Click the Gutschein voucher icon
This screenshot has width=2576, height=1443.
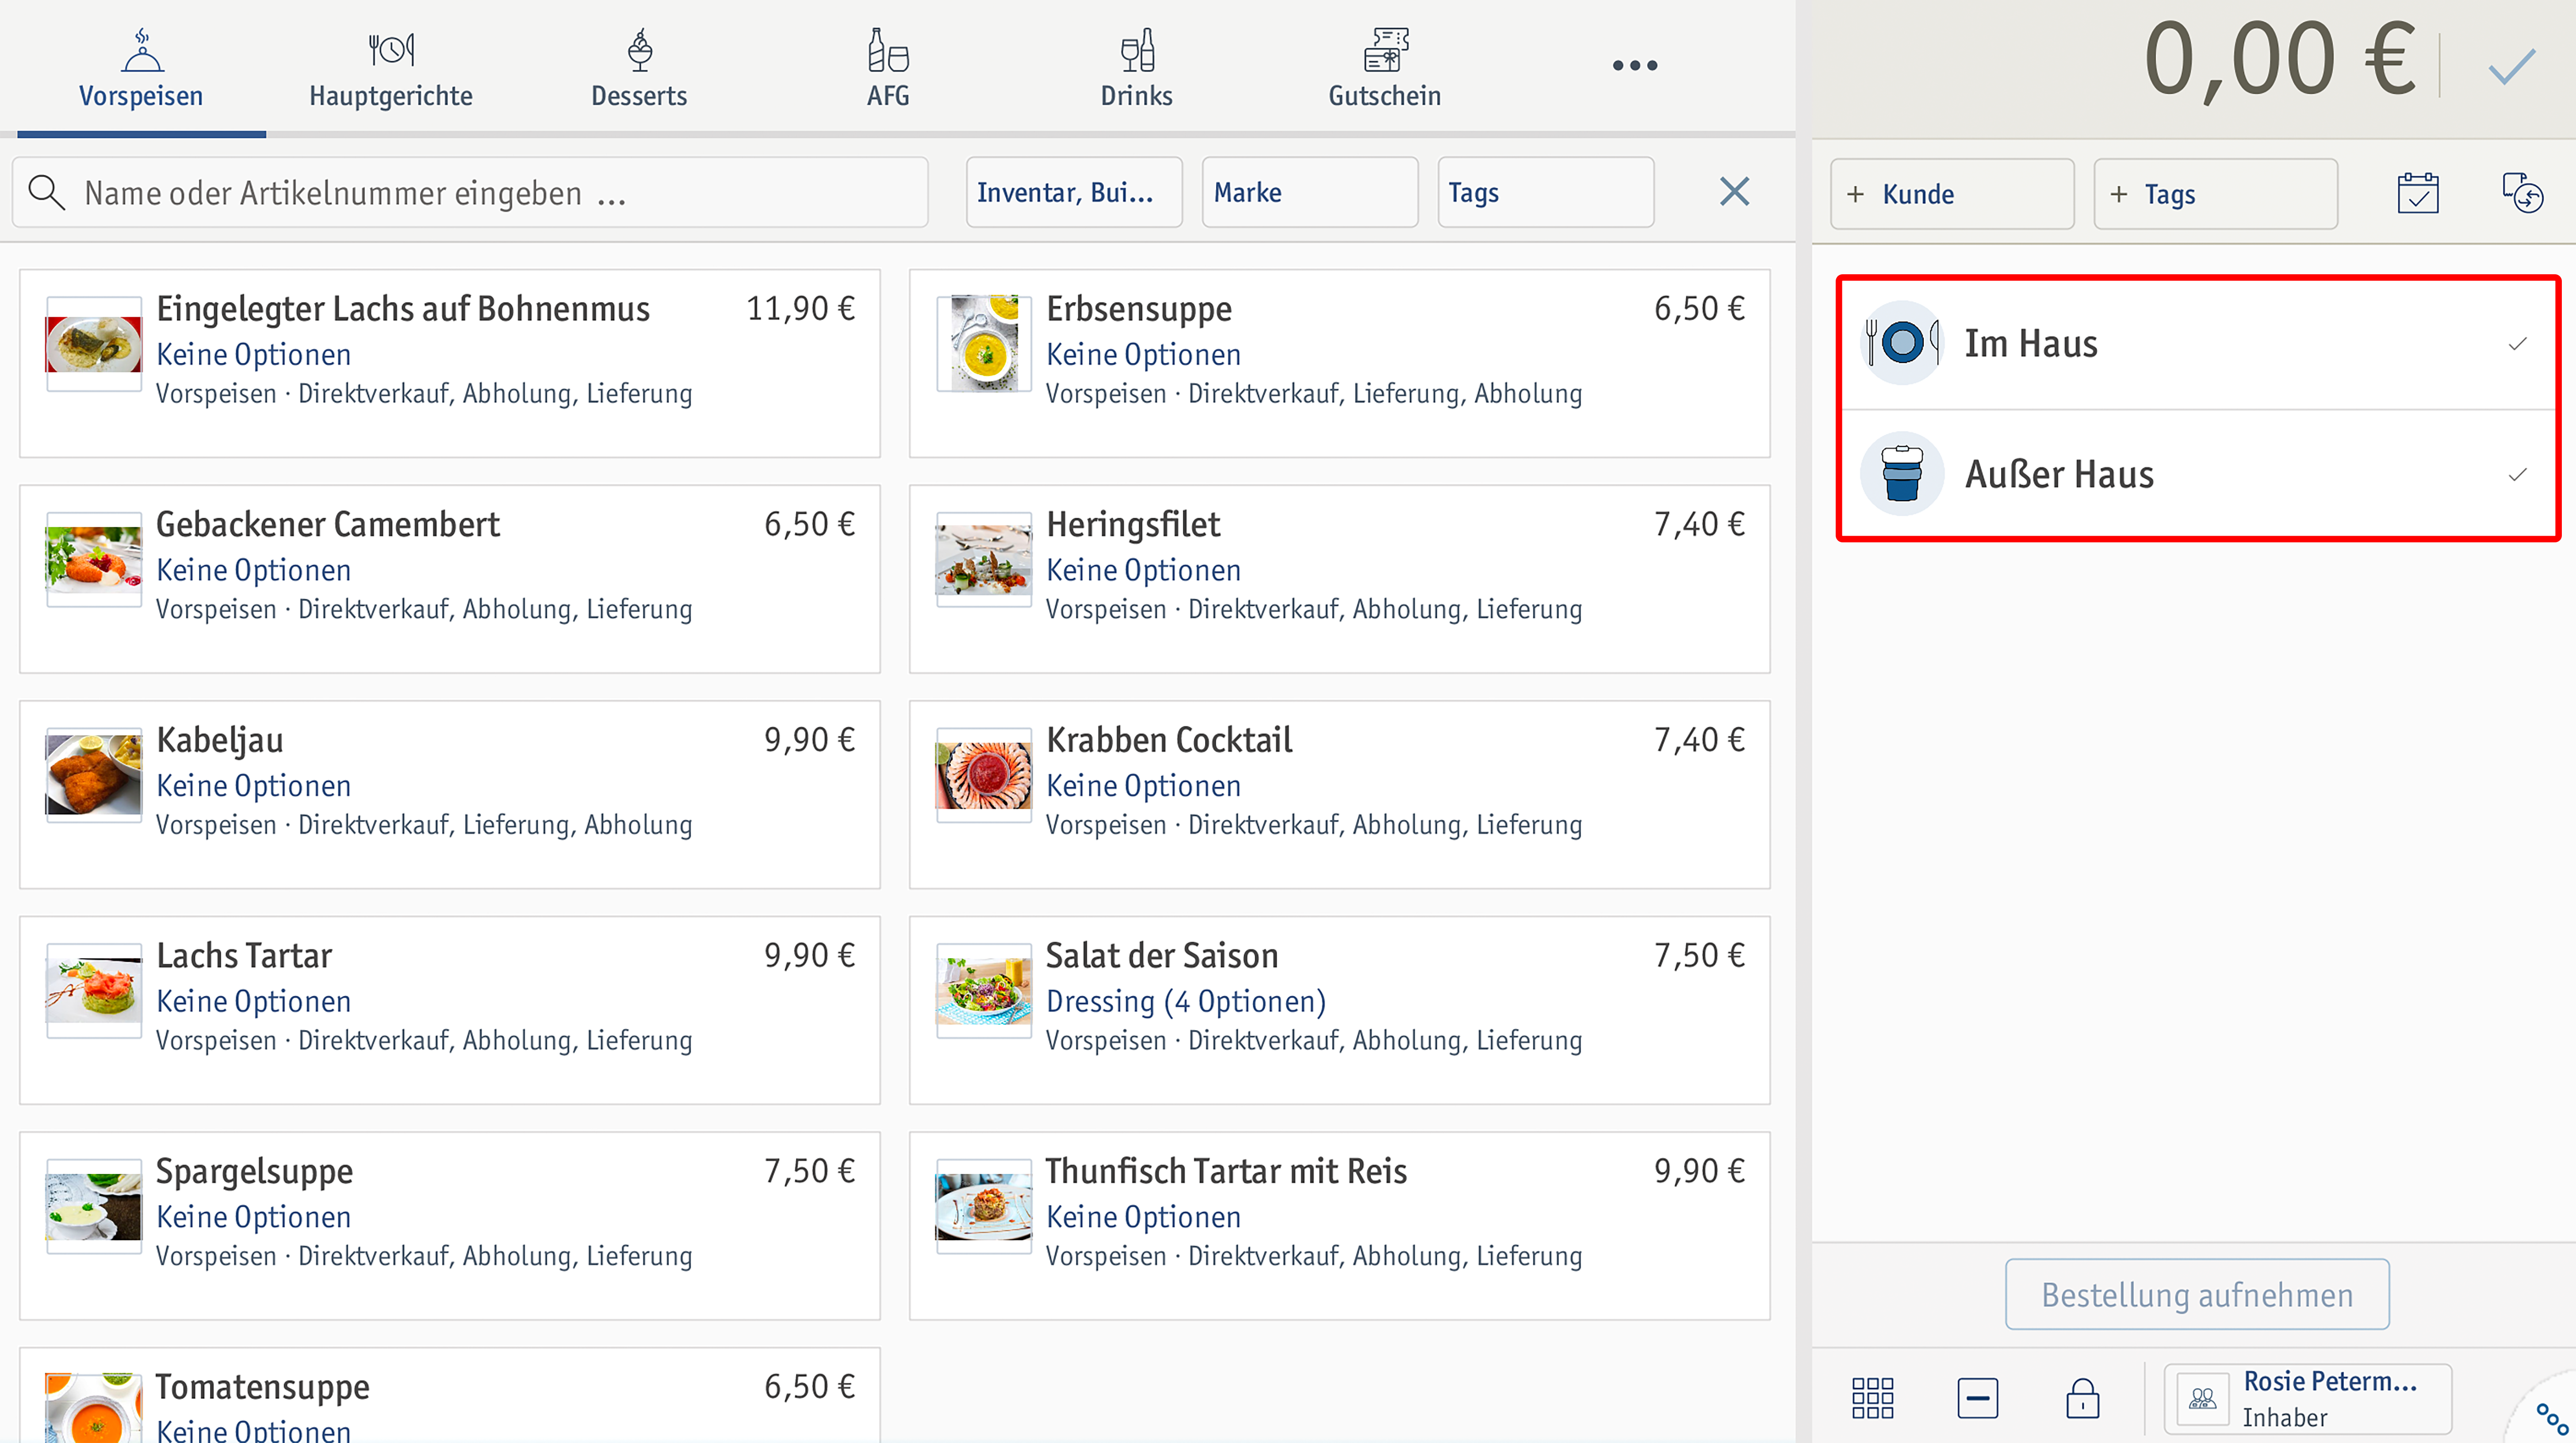[x=1385, y=49]
